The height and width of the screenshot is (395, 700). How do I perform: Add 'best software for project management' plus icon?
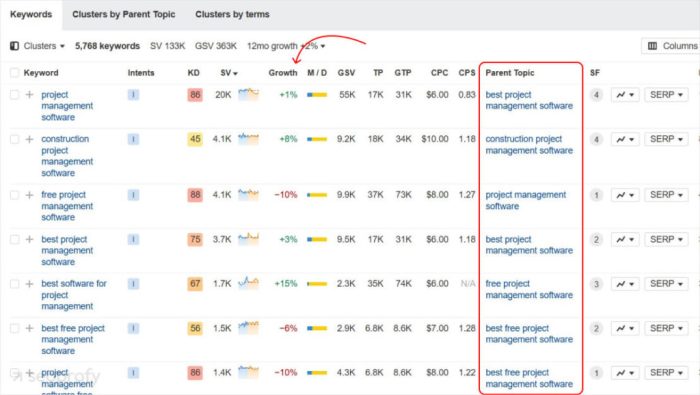[x=29, y=284]
